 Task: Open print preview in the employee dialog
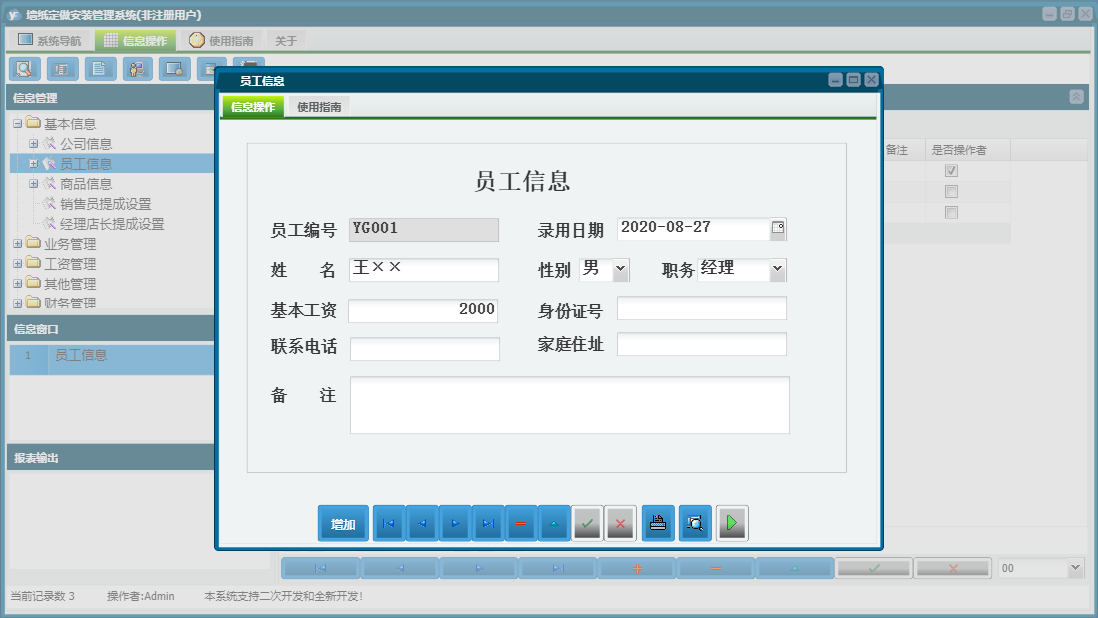pyautogui.click(x=694, y=523)
